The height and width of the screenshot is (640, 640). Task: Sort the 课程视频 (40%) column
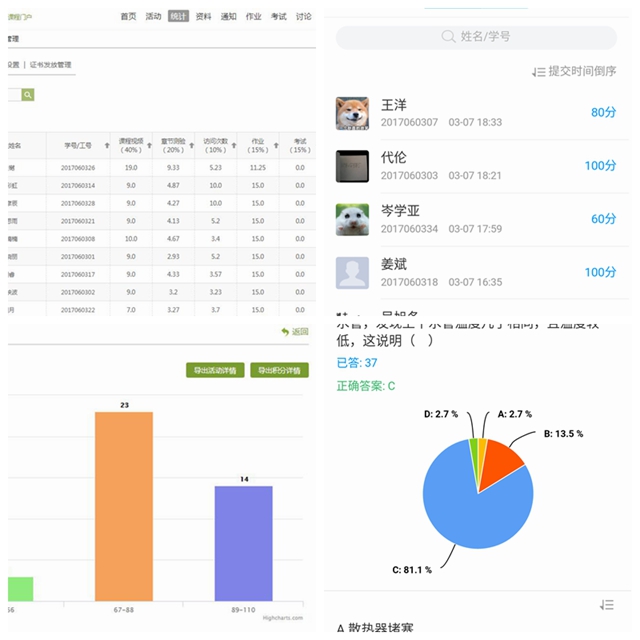click(148, 145)
